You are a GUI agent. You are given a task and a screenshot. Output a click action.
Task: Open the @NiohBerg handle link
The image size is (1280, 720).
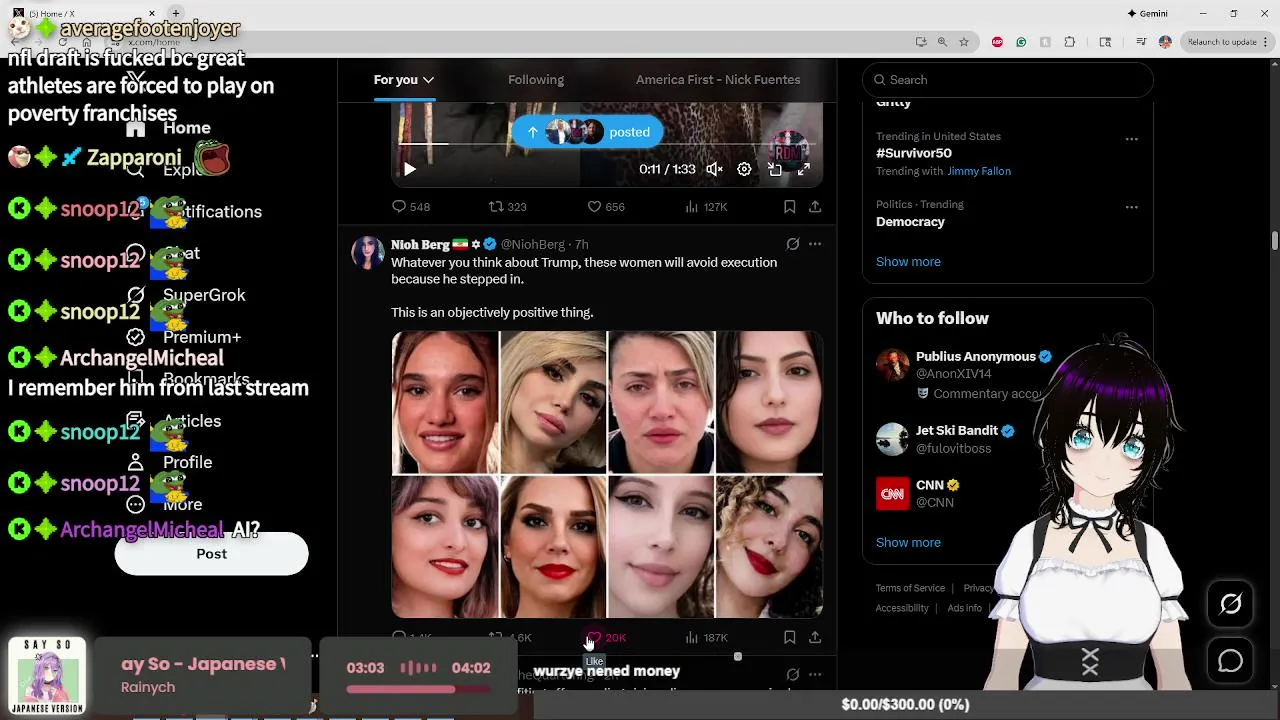[533, 245]
